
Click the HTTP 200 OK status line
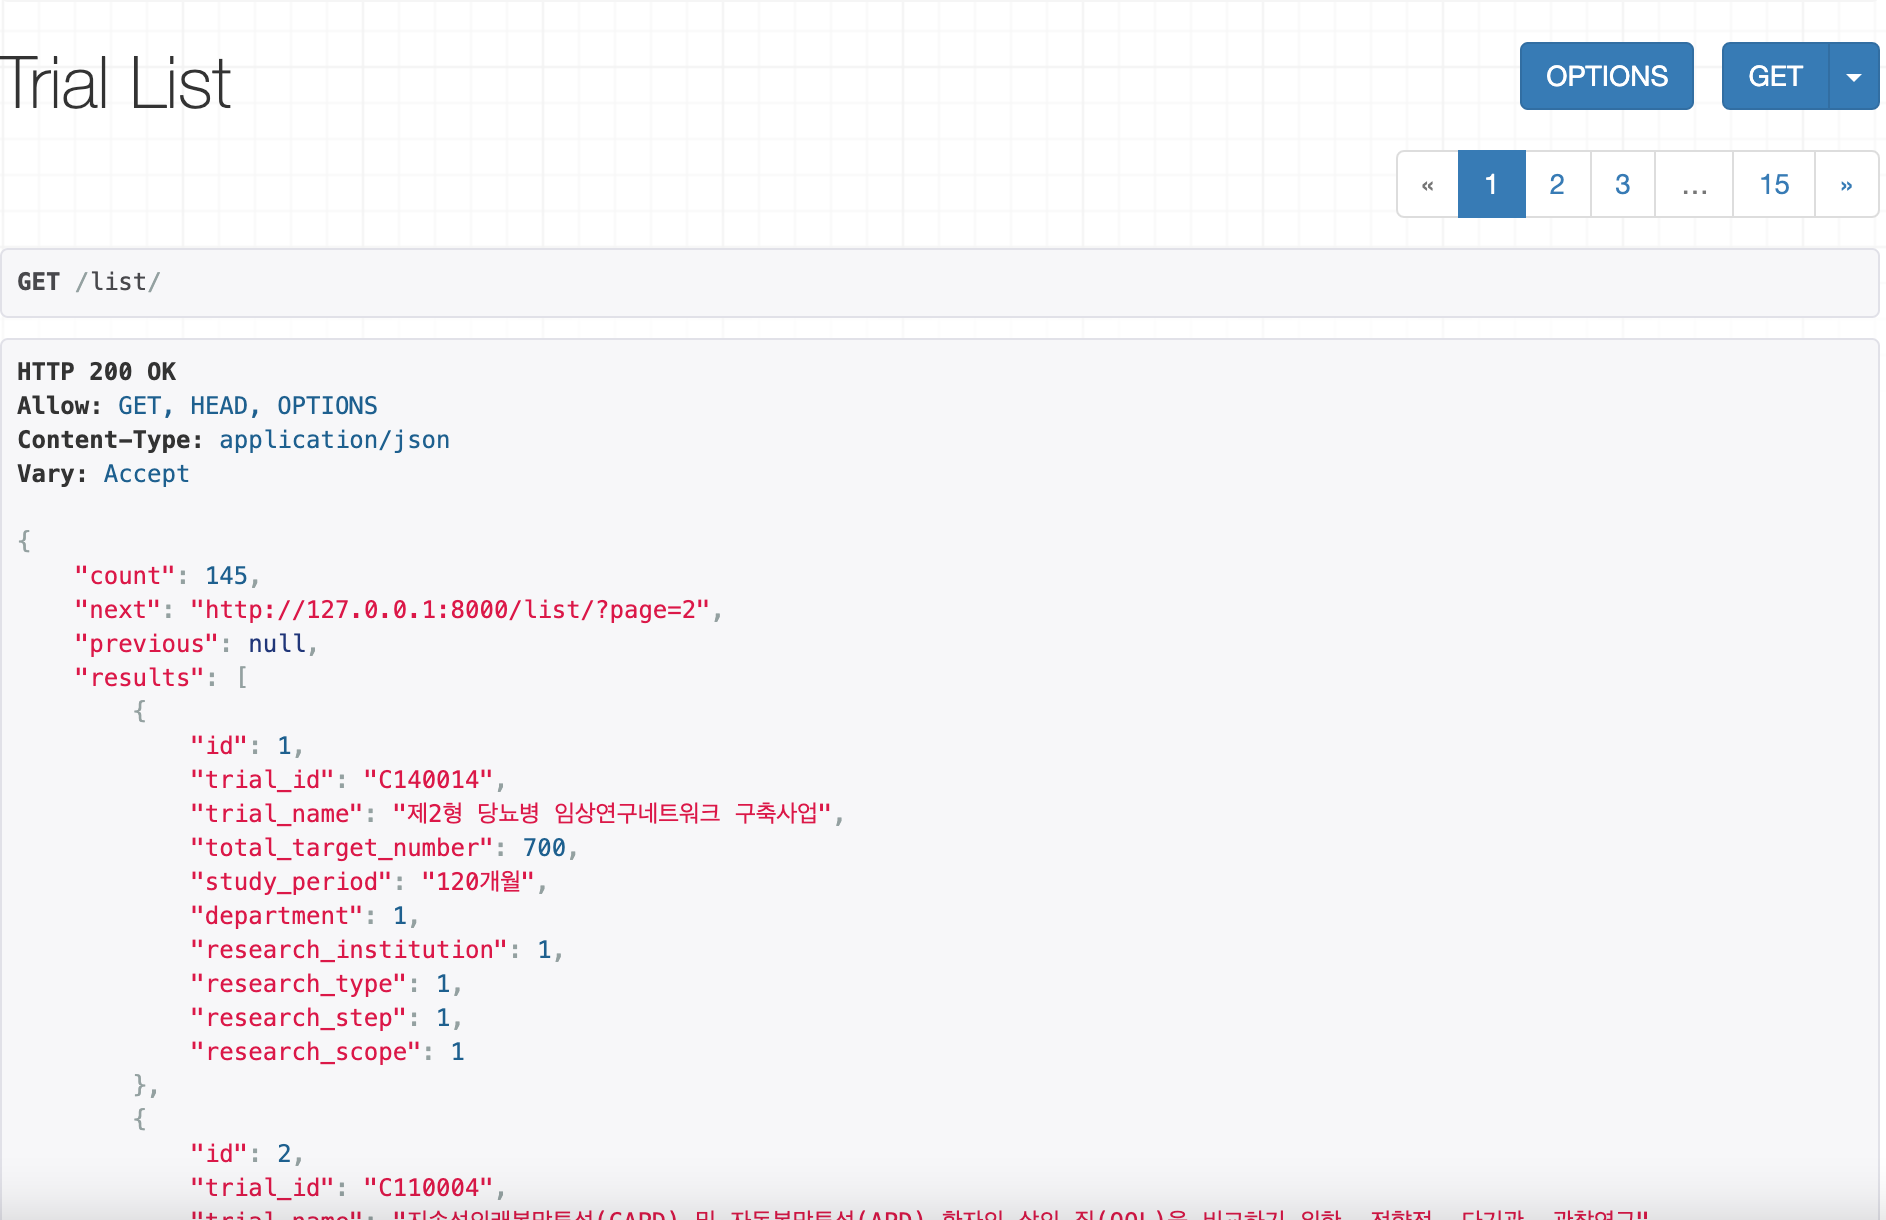point(96,371)
